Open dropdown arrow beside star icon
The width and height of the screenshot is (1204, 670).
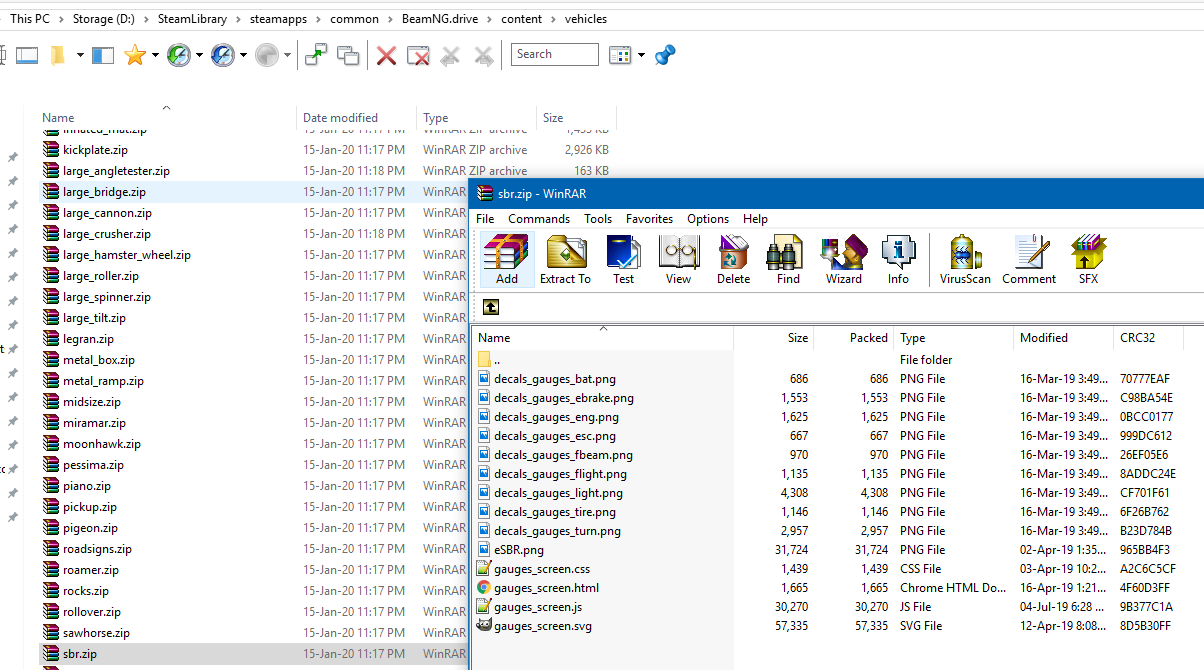click(156, 55)
